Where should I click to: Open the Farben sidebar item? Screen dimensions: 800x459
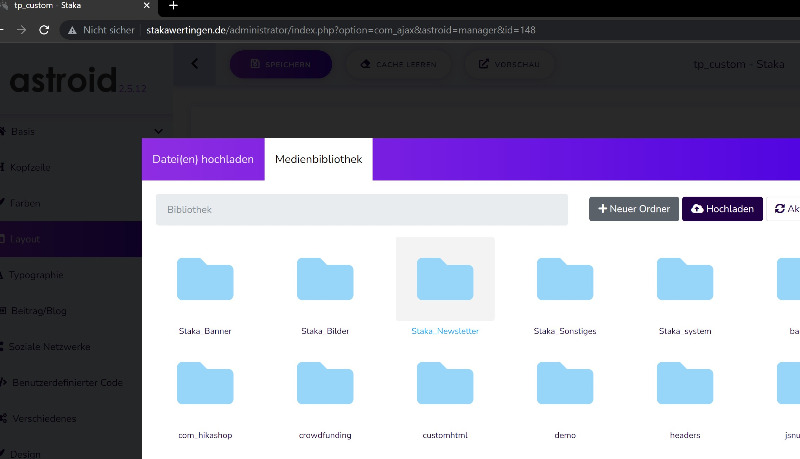click(71, 203)
